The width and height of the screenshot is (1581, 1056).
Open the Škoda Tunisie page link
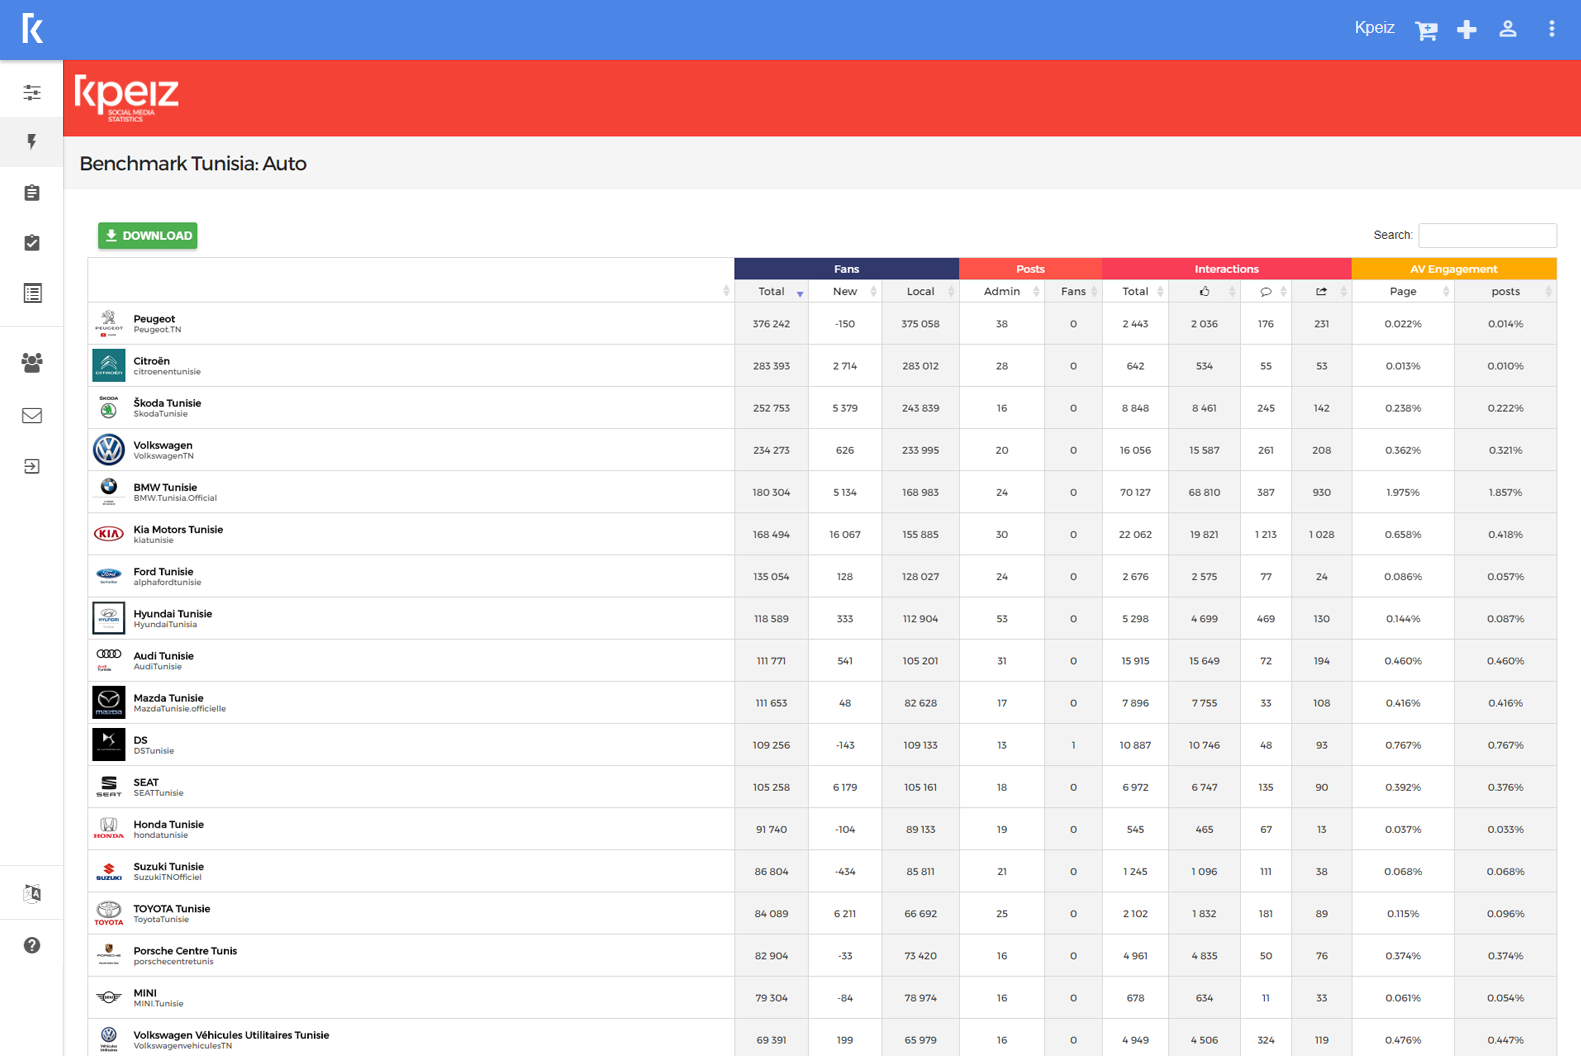point(167,403)
